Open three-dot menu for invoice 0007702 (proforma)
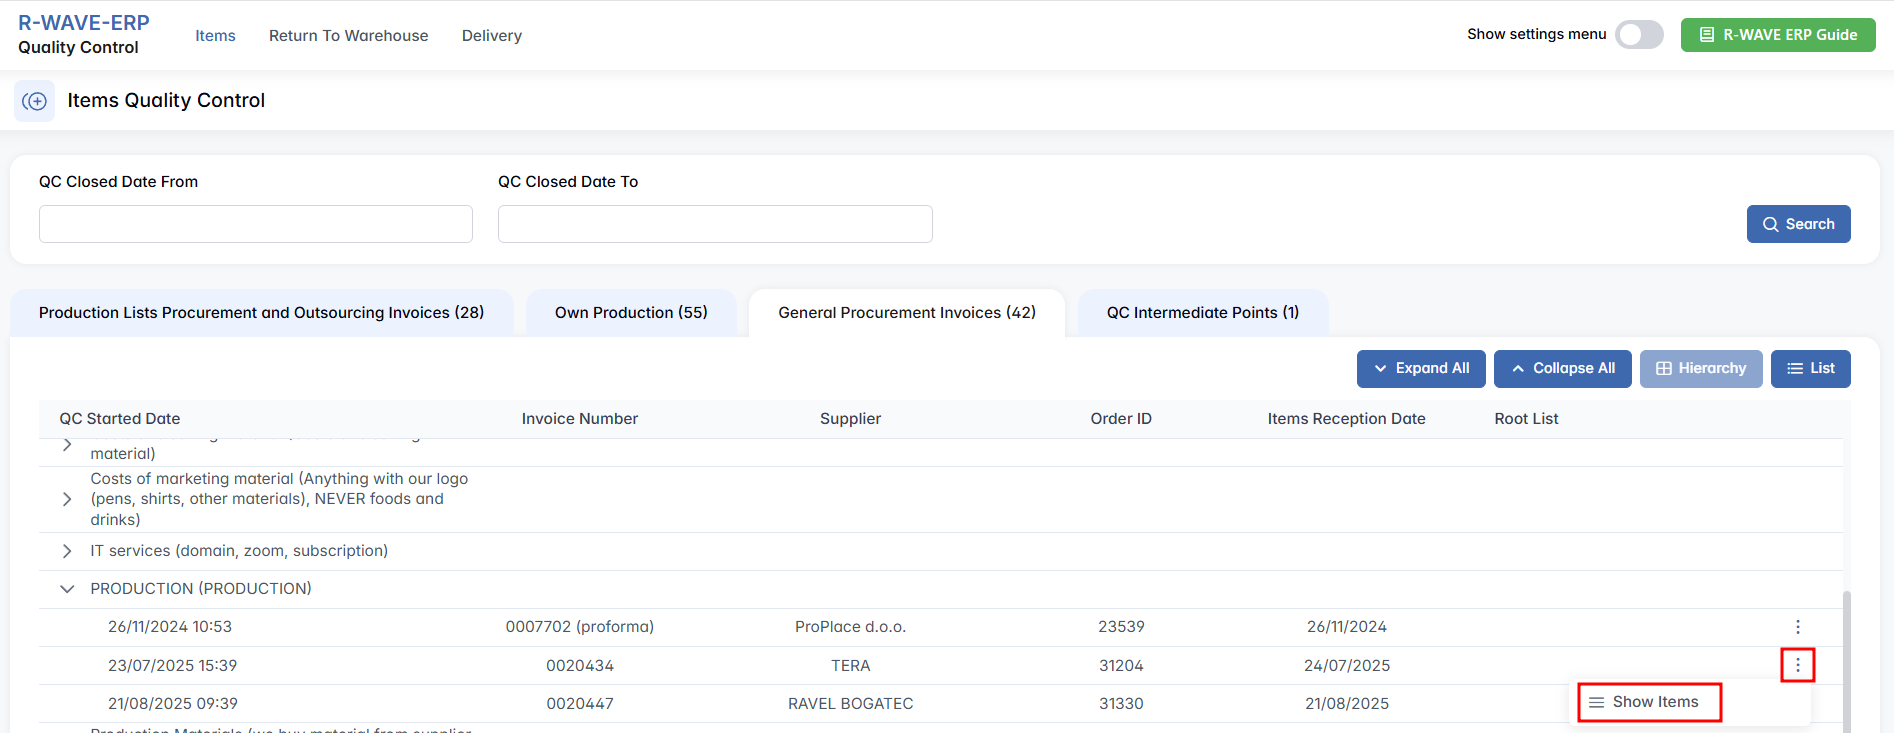 pos(1797,627)
